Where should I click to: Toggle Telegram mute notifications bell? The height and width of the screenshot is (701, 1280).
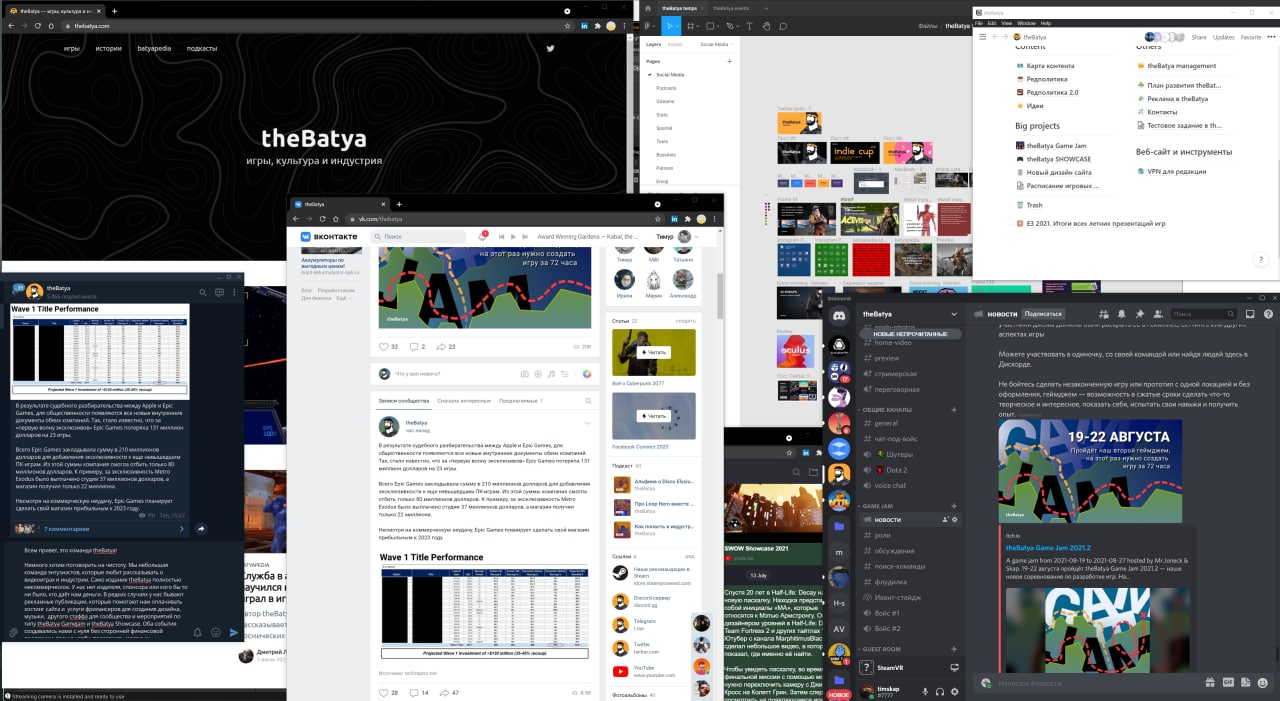[197, 632]
